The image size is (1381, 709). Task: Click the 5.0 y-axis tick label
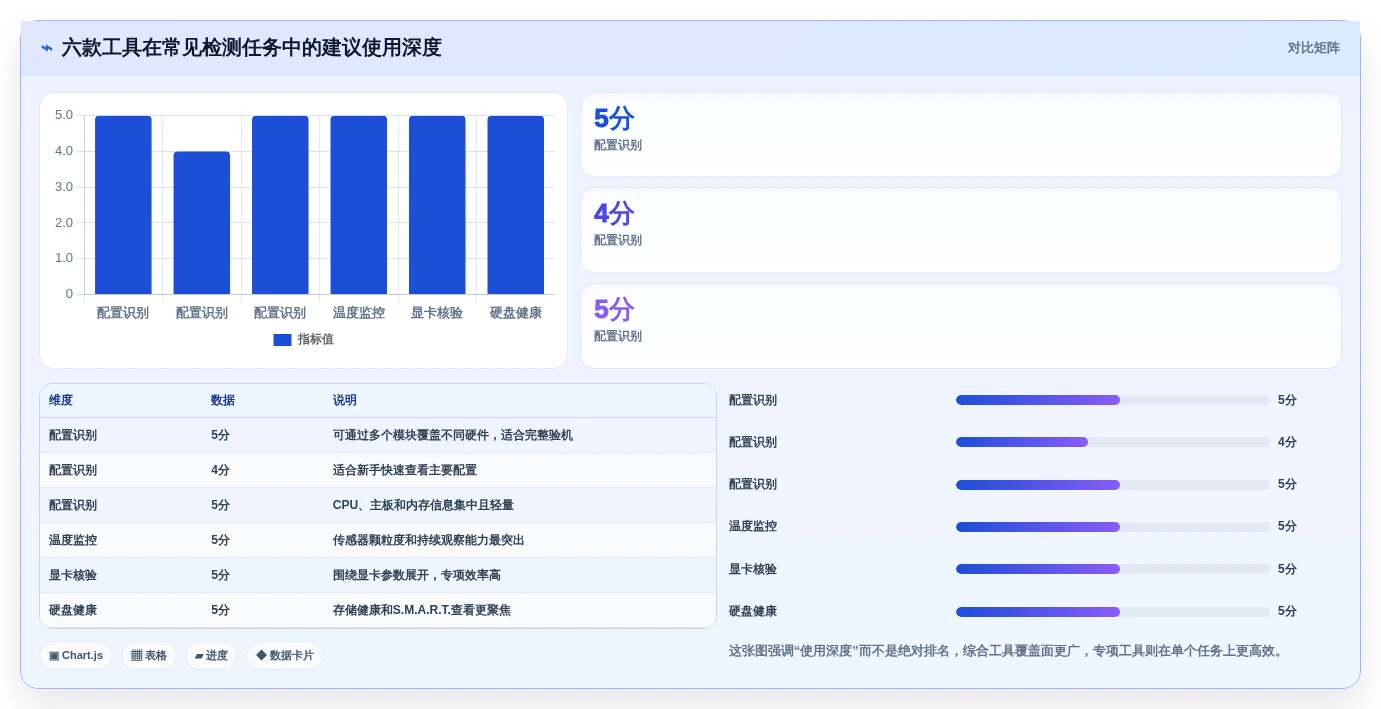tap(64, 115)
